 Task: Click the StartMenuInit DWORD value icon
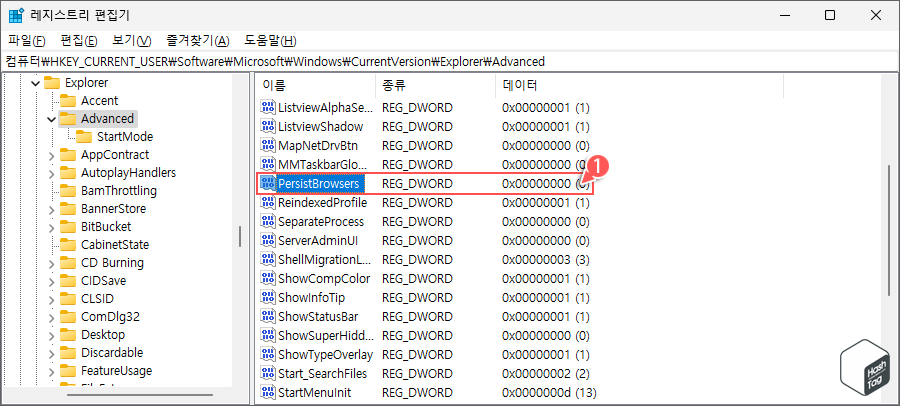[268, 393]
